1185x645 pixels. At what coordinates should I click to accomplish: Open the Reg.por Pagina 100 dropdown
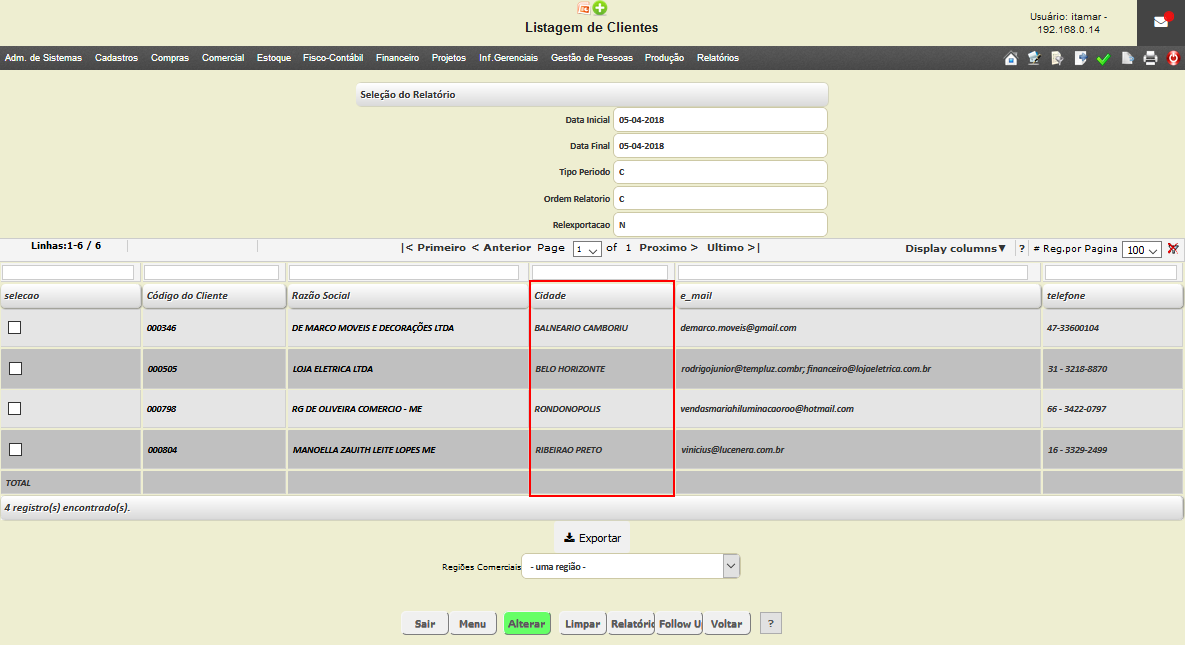click(1141, 250)
